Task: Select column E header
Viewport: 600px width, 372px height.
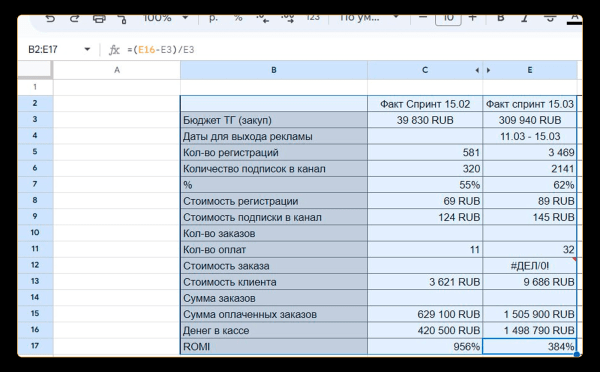Action: (x=530, y=70)
